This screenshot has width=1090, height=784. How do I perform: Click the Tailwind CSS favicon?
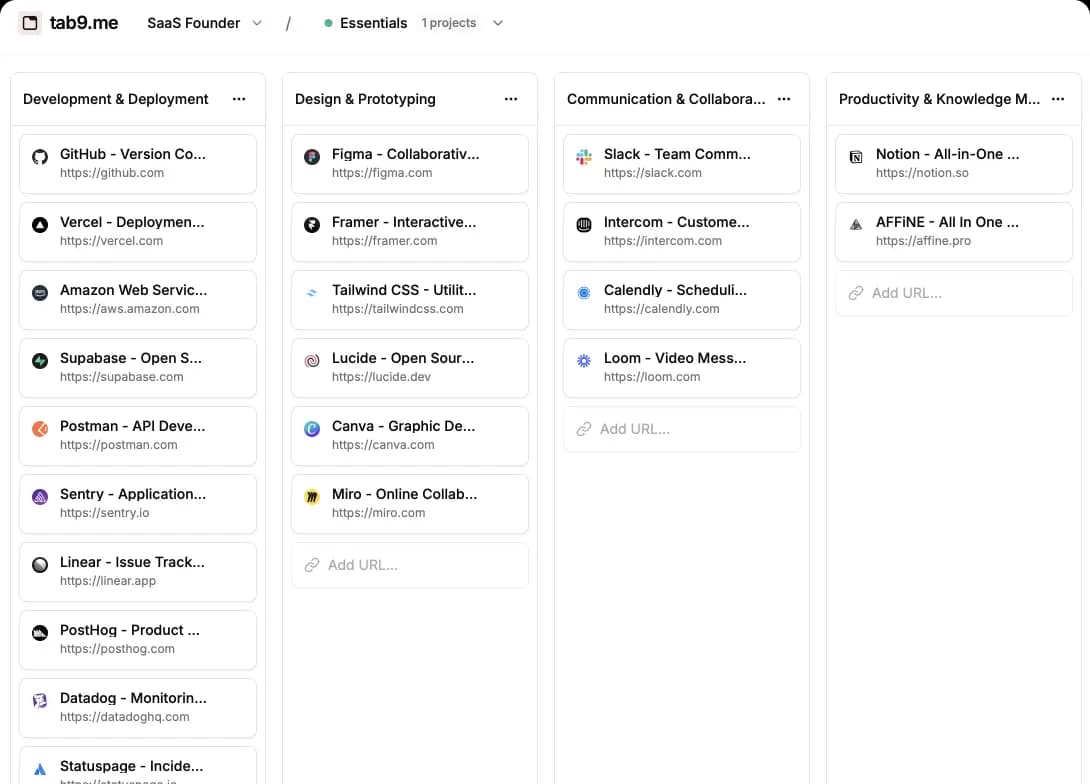[312, 293]
